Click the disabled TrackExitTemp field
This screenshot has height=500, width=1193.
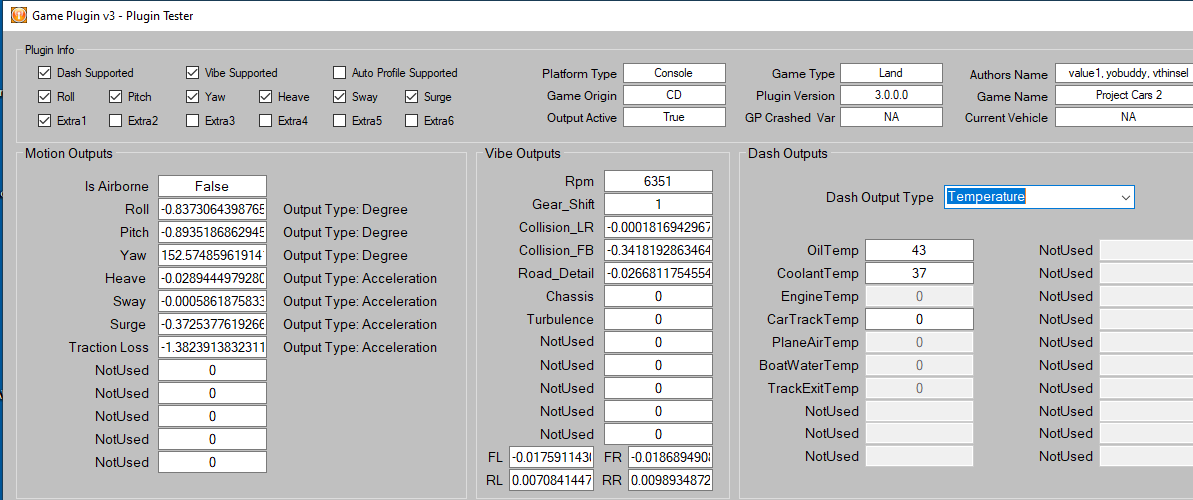pyautogui.click(x=919, y=388)
